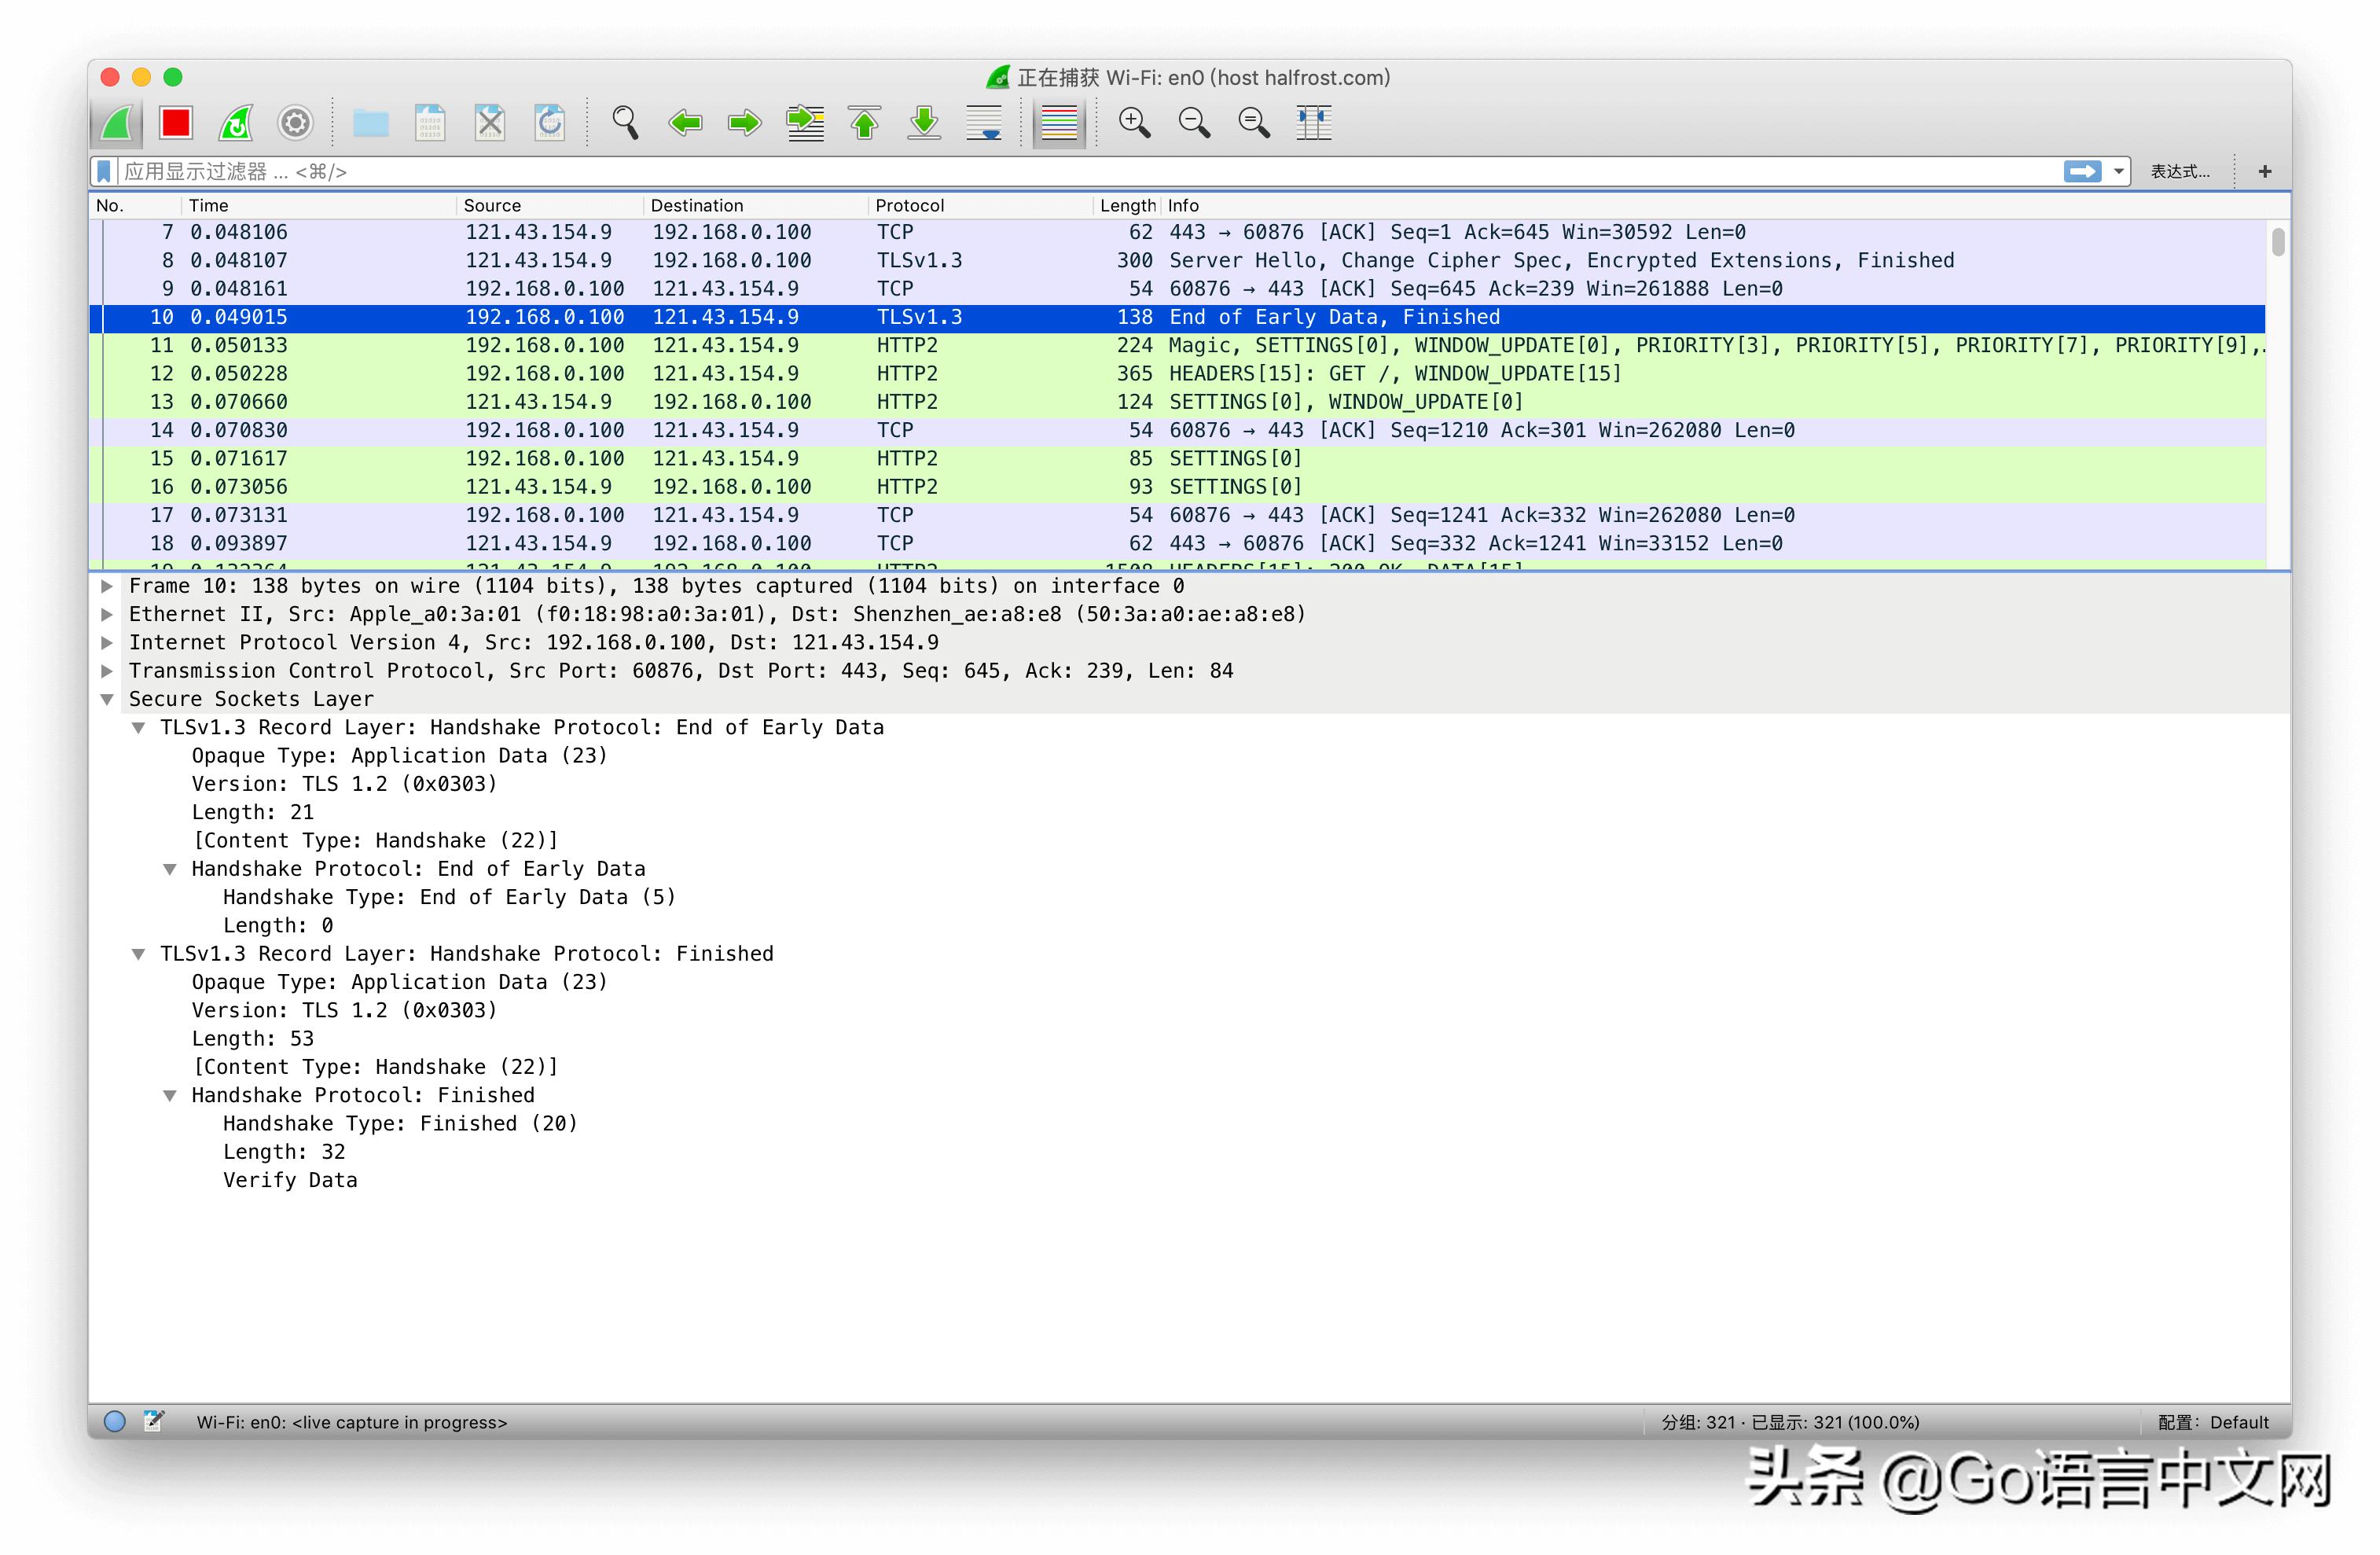Expand the Frame 10 details row
2380x1555 pixels.
coord(107,586)
